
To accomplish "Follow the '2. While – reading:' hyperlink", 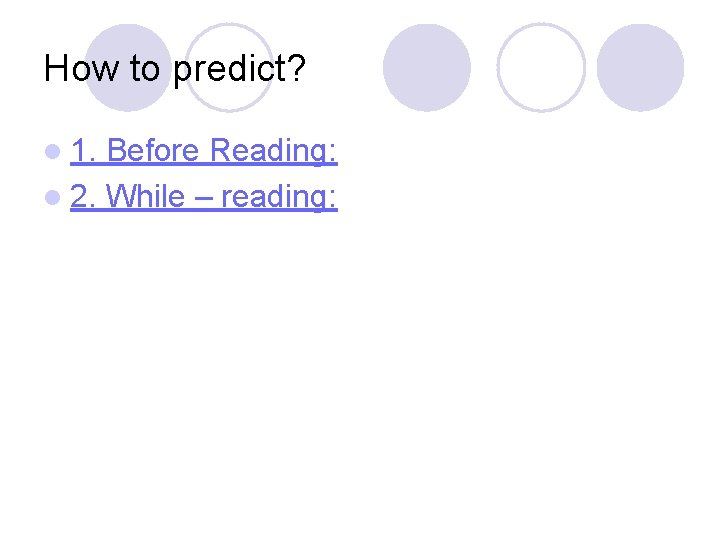I will click(204, 197).
